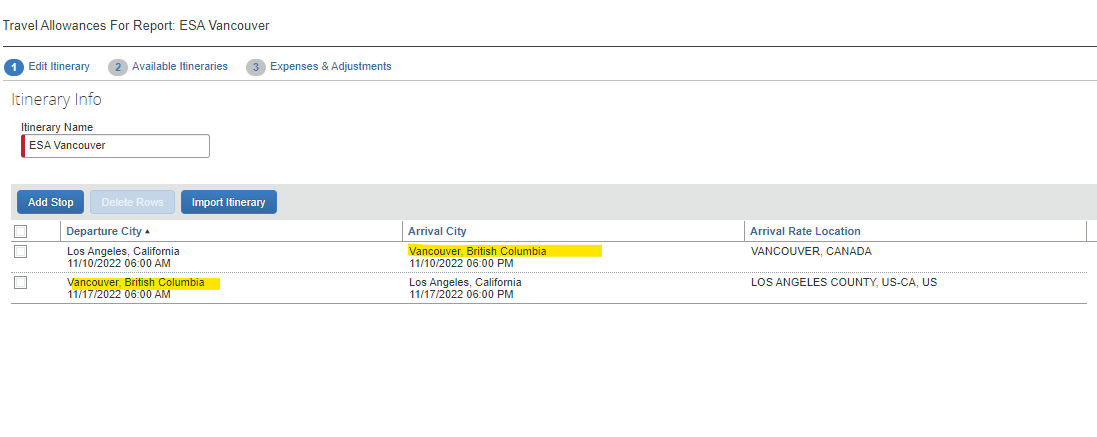The image size is (1097, 437).
Task: Click the step 1 circle icon
Action: point(14,67)
